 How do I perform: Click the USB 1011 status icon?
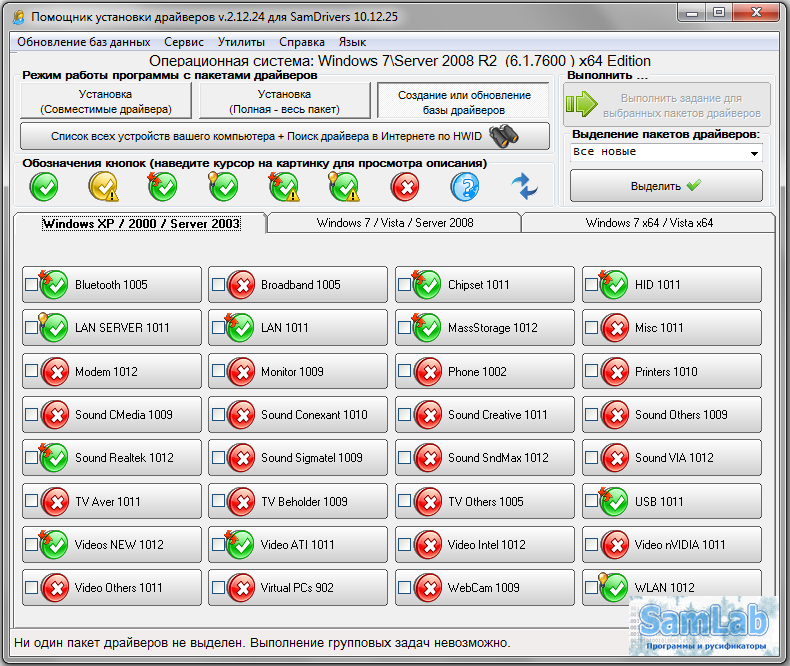pyautogui.click(x=614, y=501)
